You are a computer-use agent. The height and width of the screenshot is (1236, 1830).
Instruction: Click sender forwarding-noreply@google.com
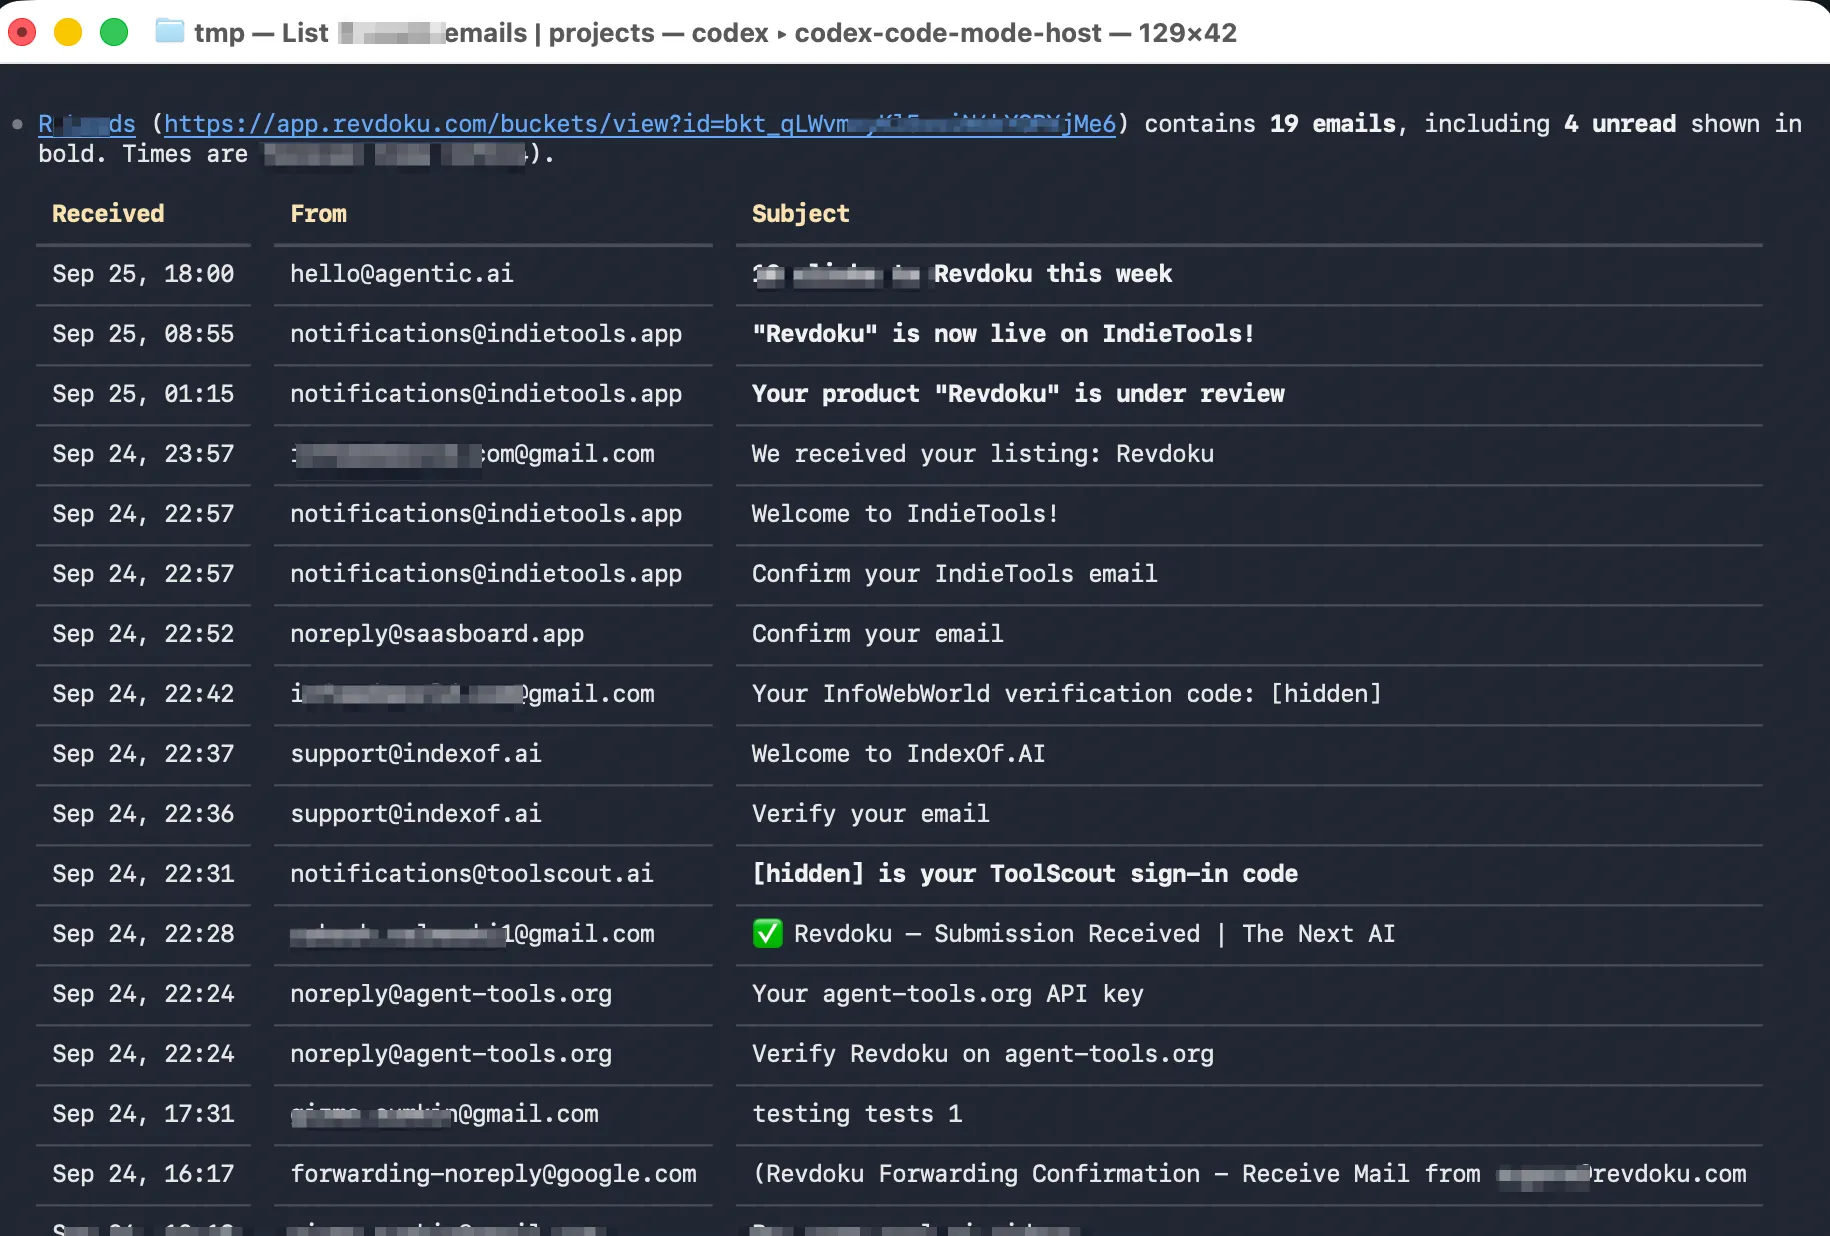(493, 1174)
